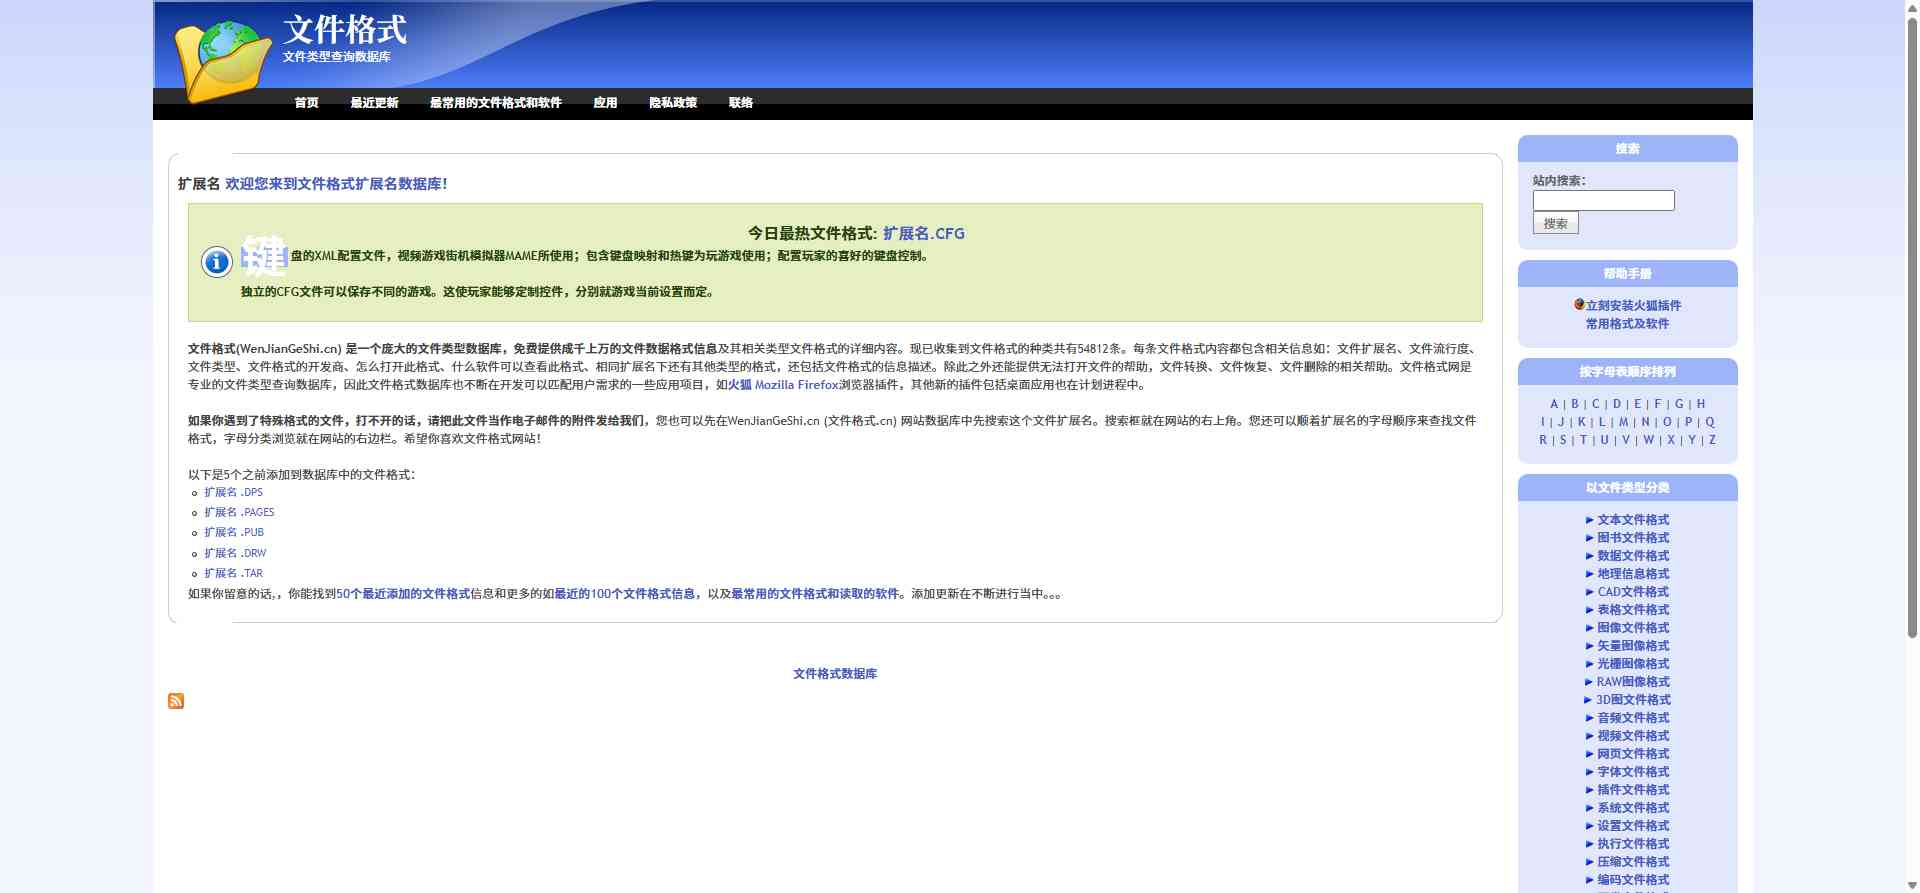Viewport: 1920px width, 893px height.
Task: Open 最常用的文件格式和软件 navigation item
Action: pos(495,103)
